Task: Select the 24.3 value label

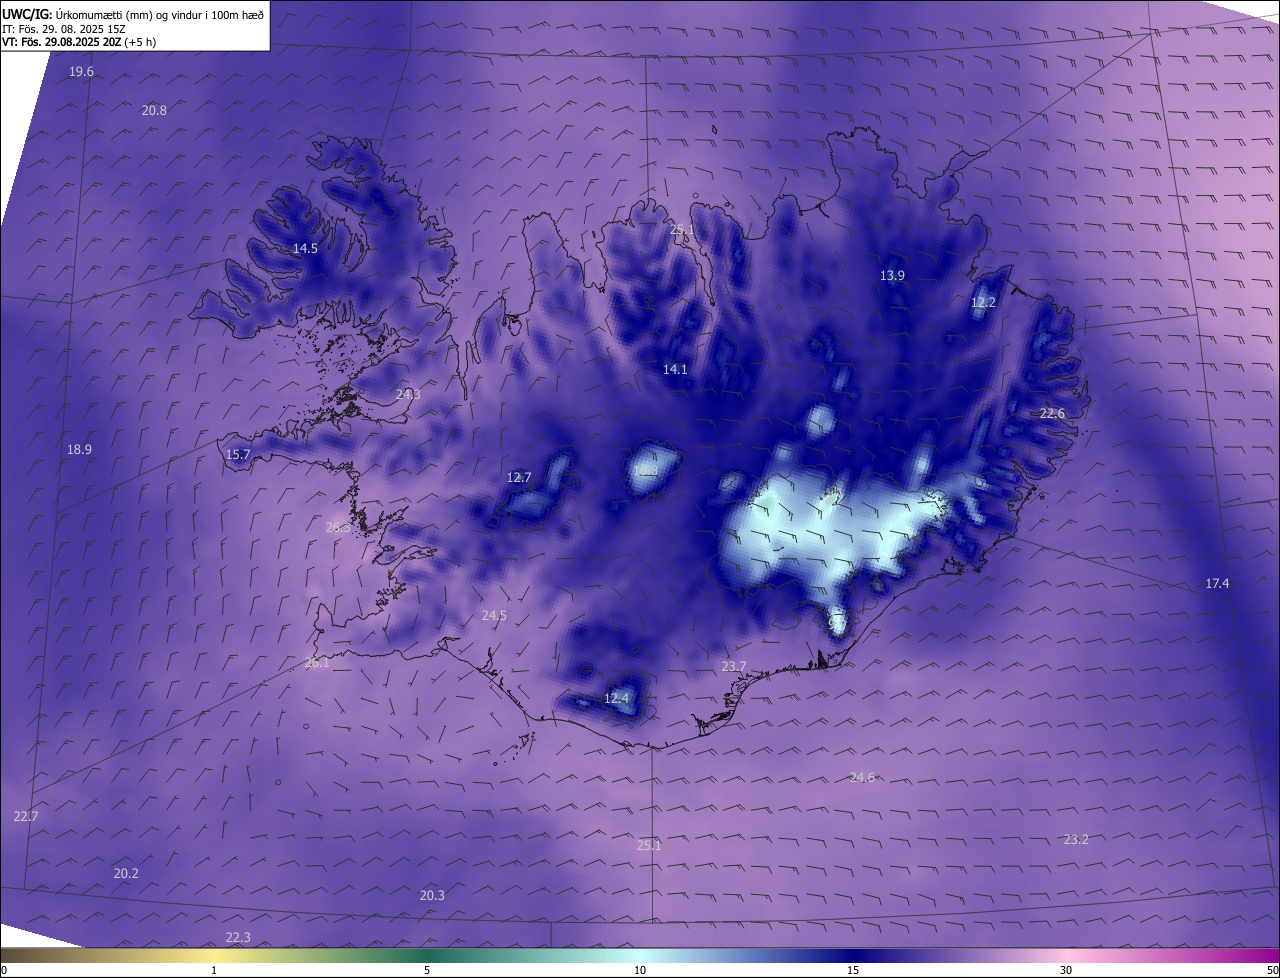Action: pyautogui.click(x=408, y=395)
